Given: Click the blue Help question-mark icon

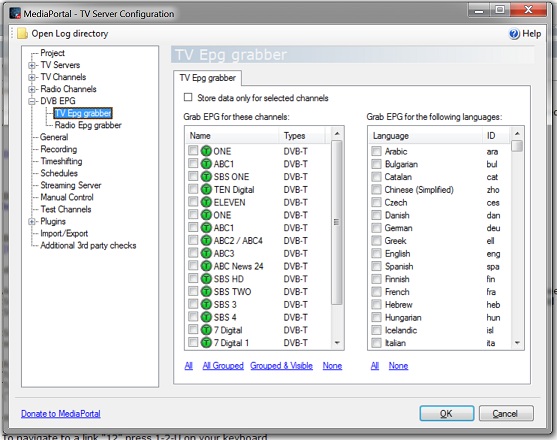Looking at the screenshot, I should [514, 34].
